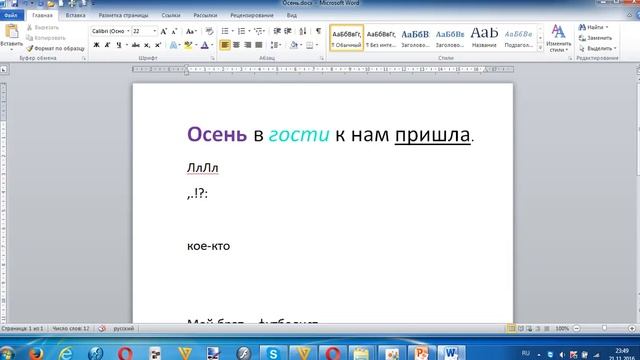Apply subscript formatting

147,45
